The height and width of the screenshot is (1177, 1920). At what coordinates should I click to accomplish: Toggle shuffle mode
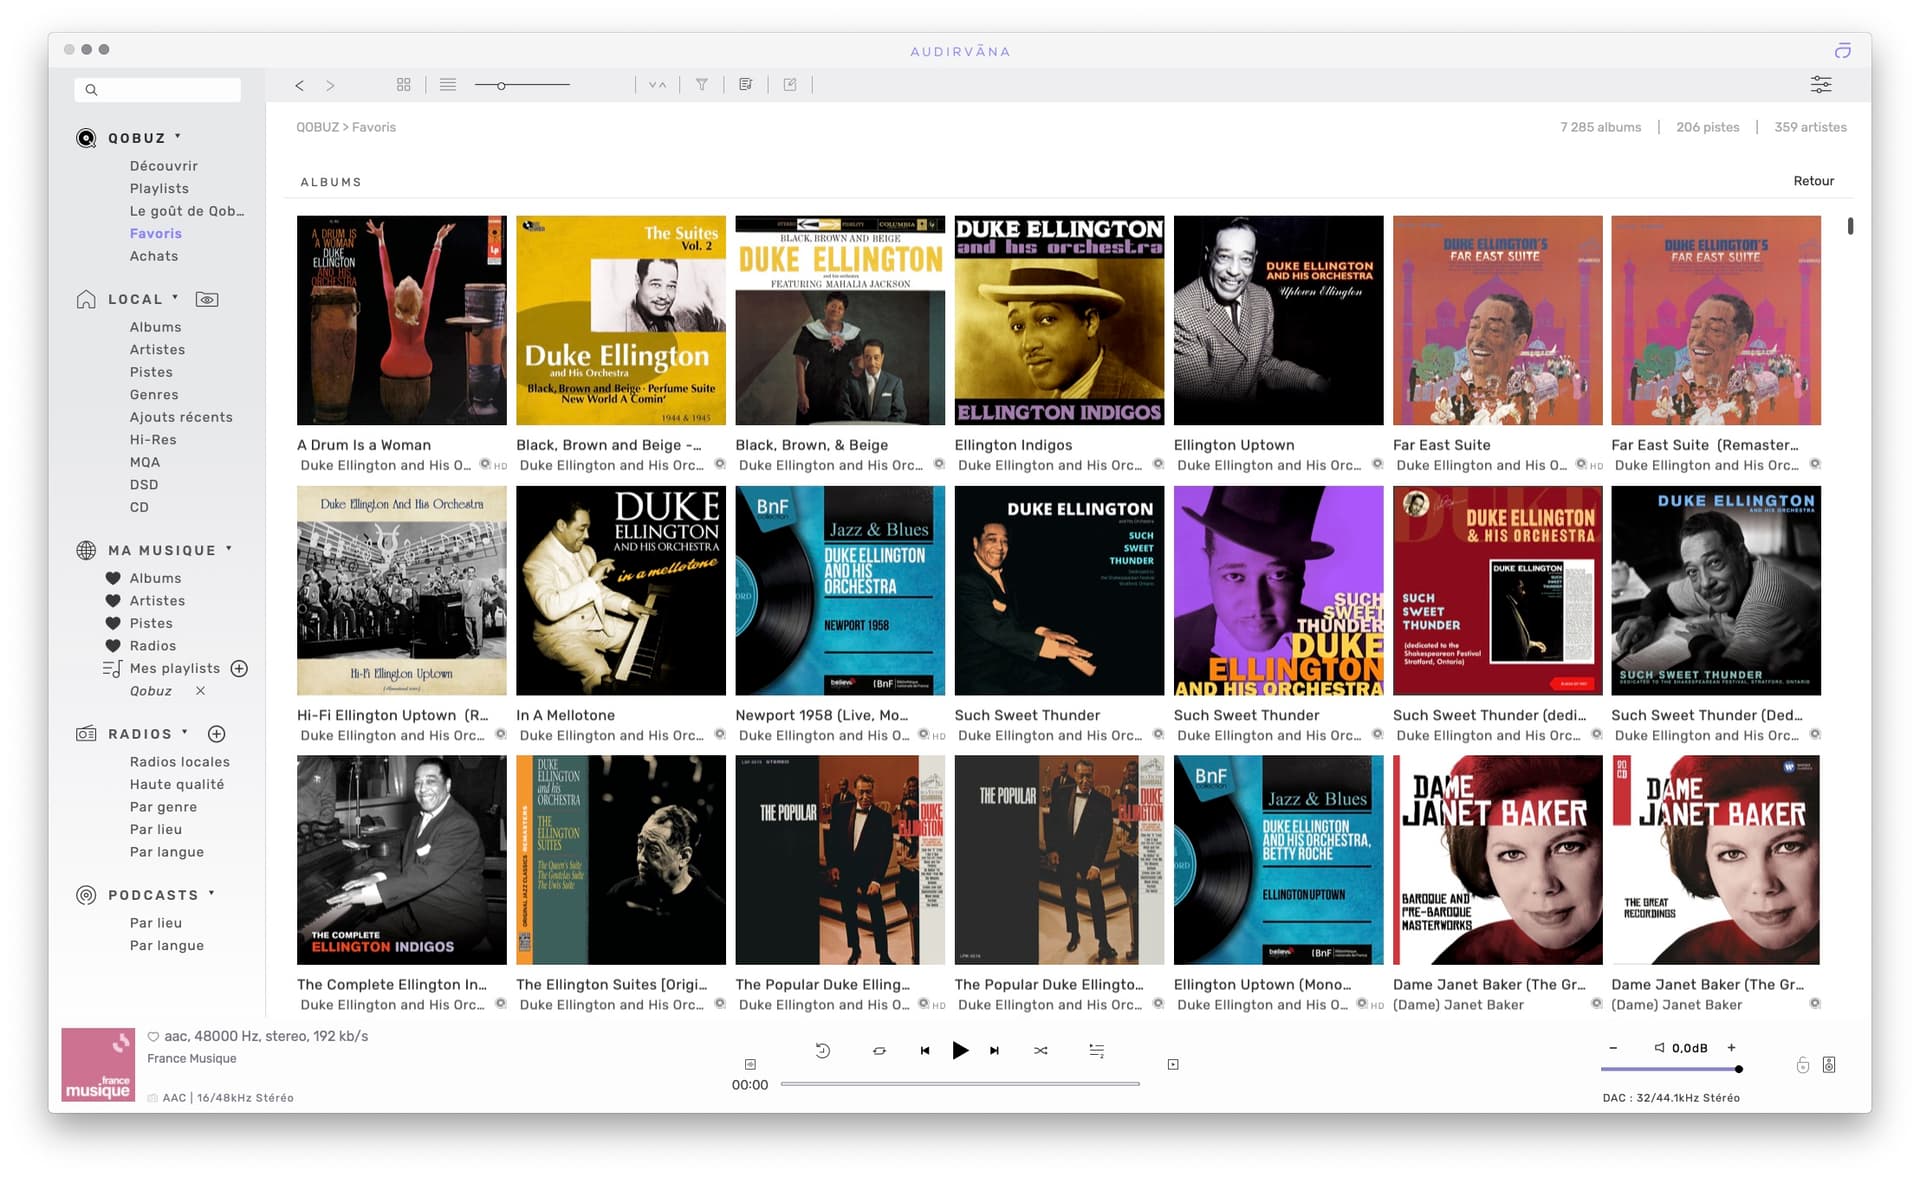[1041, 1050]
